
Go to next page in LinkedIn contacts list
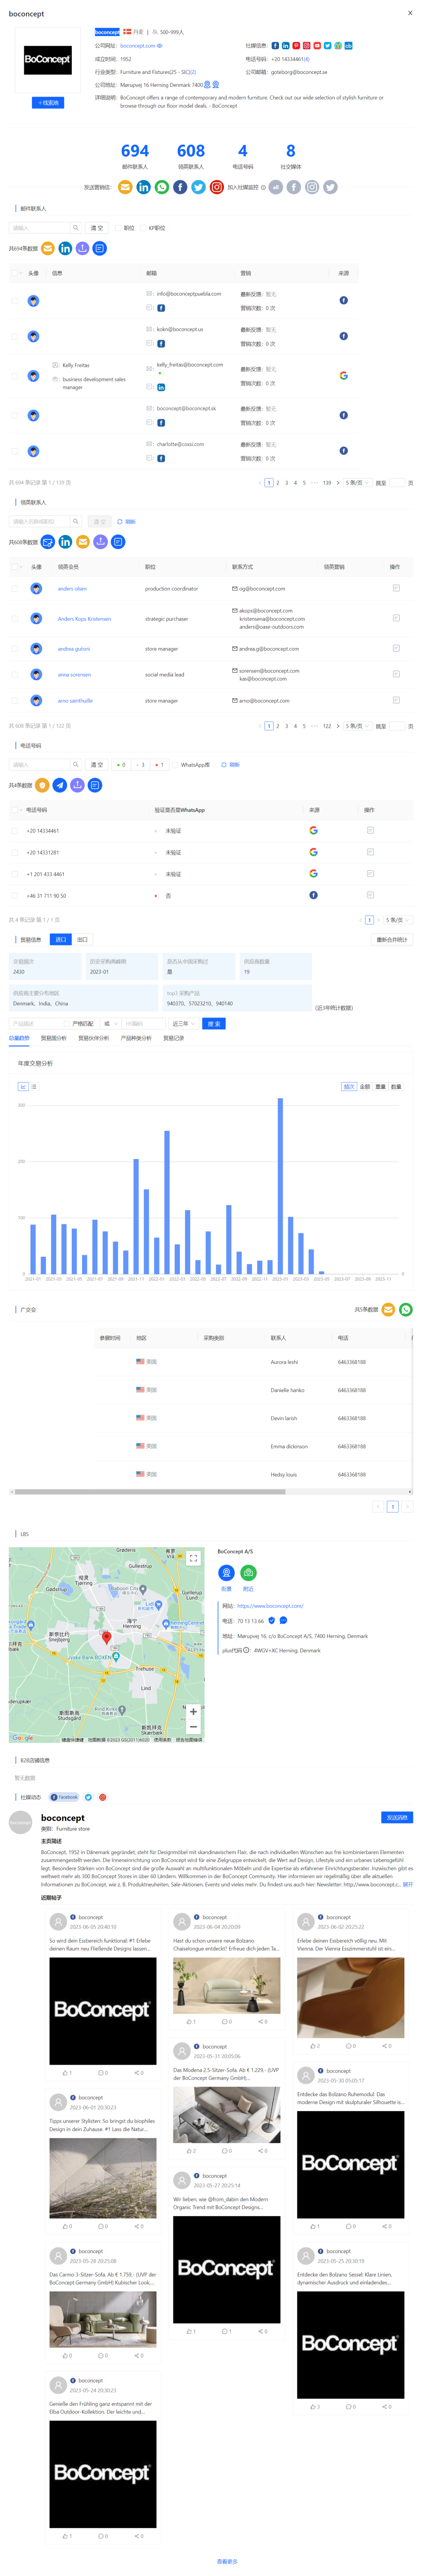[338, 726]
